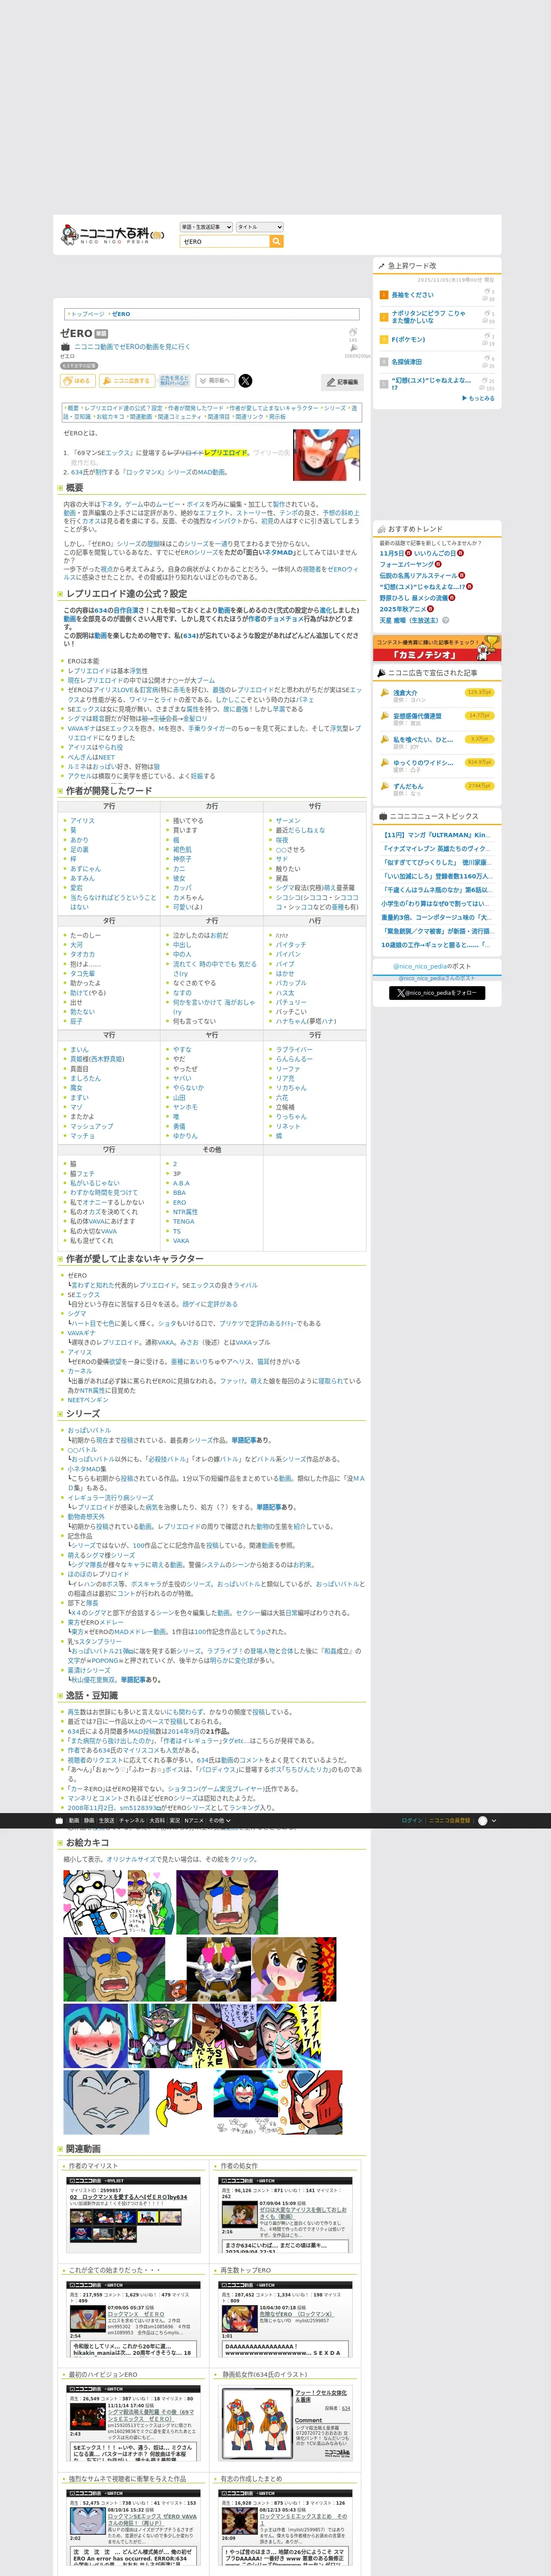Image resolution: width=551 pixels, height=2576 pixels.
Task: Open trending word P(ポケモン)
Action: [408, 339]
